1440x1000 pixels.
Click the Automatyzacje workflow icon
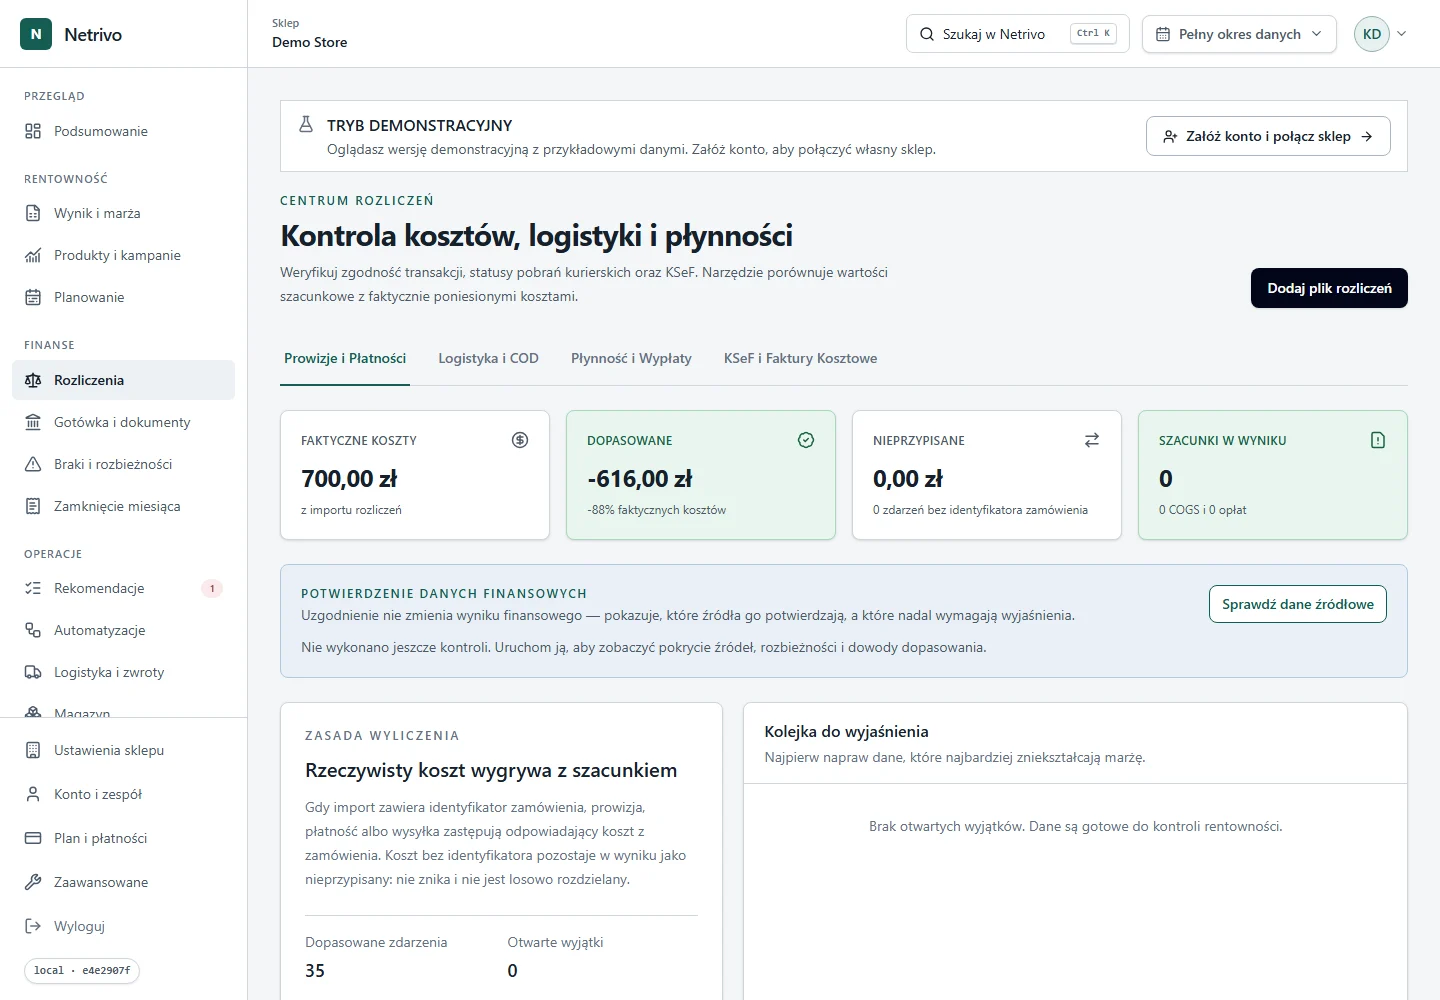[x=33, y=630]
